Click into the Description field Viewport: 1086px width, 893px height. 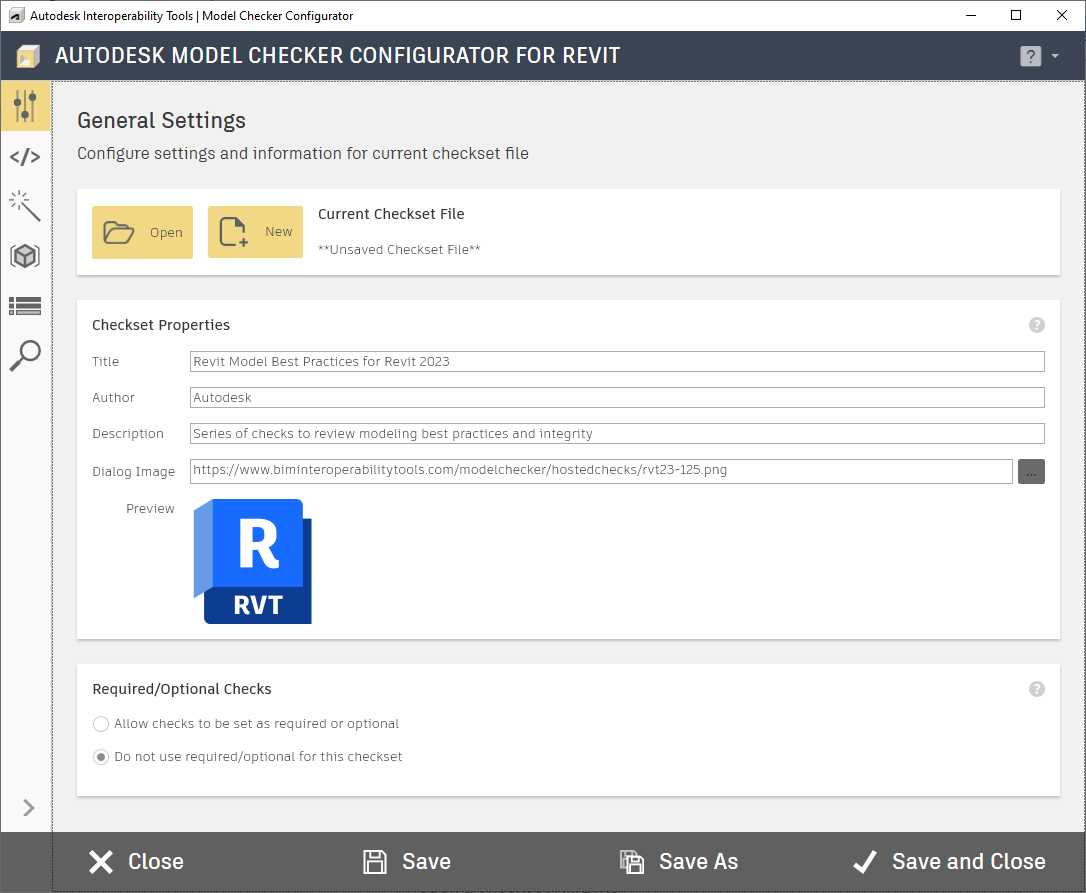pyautogui.click(x=617, y=434)
